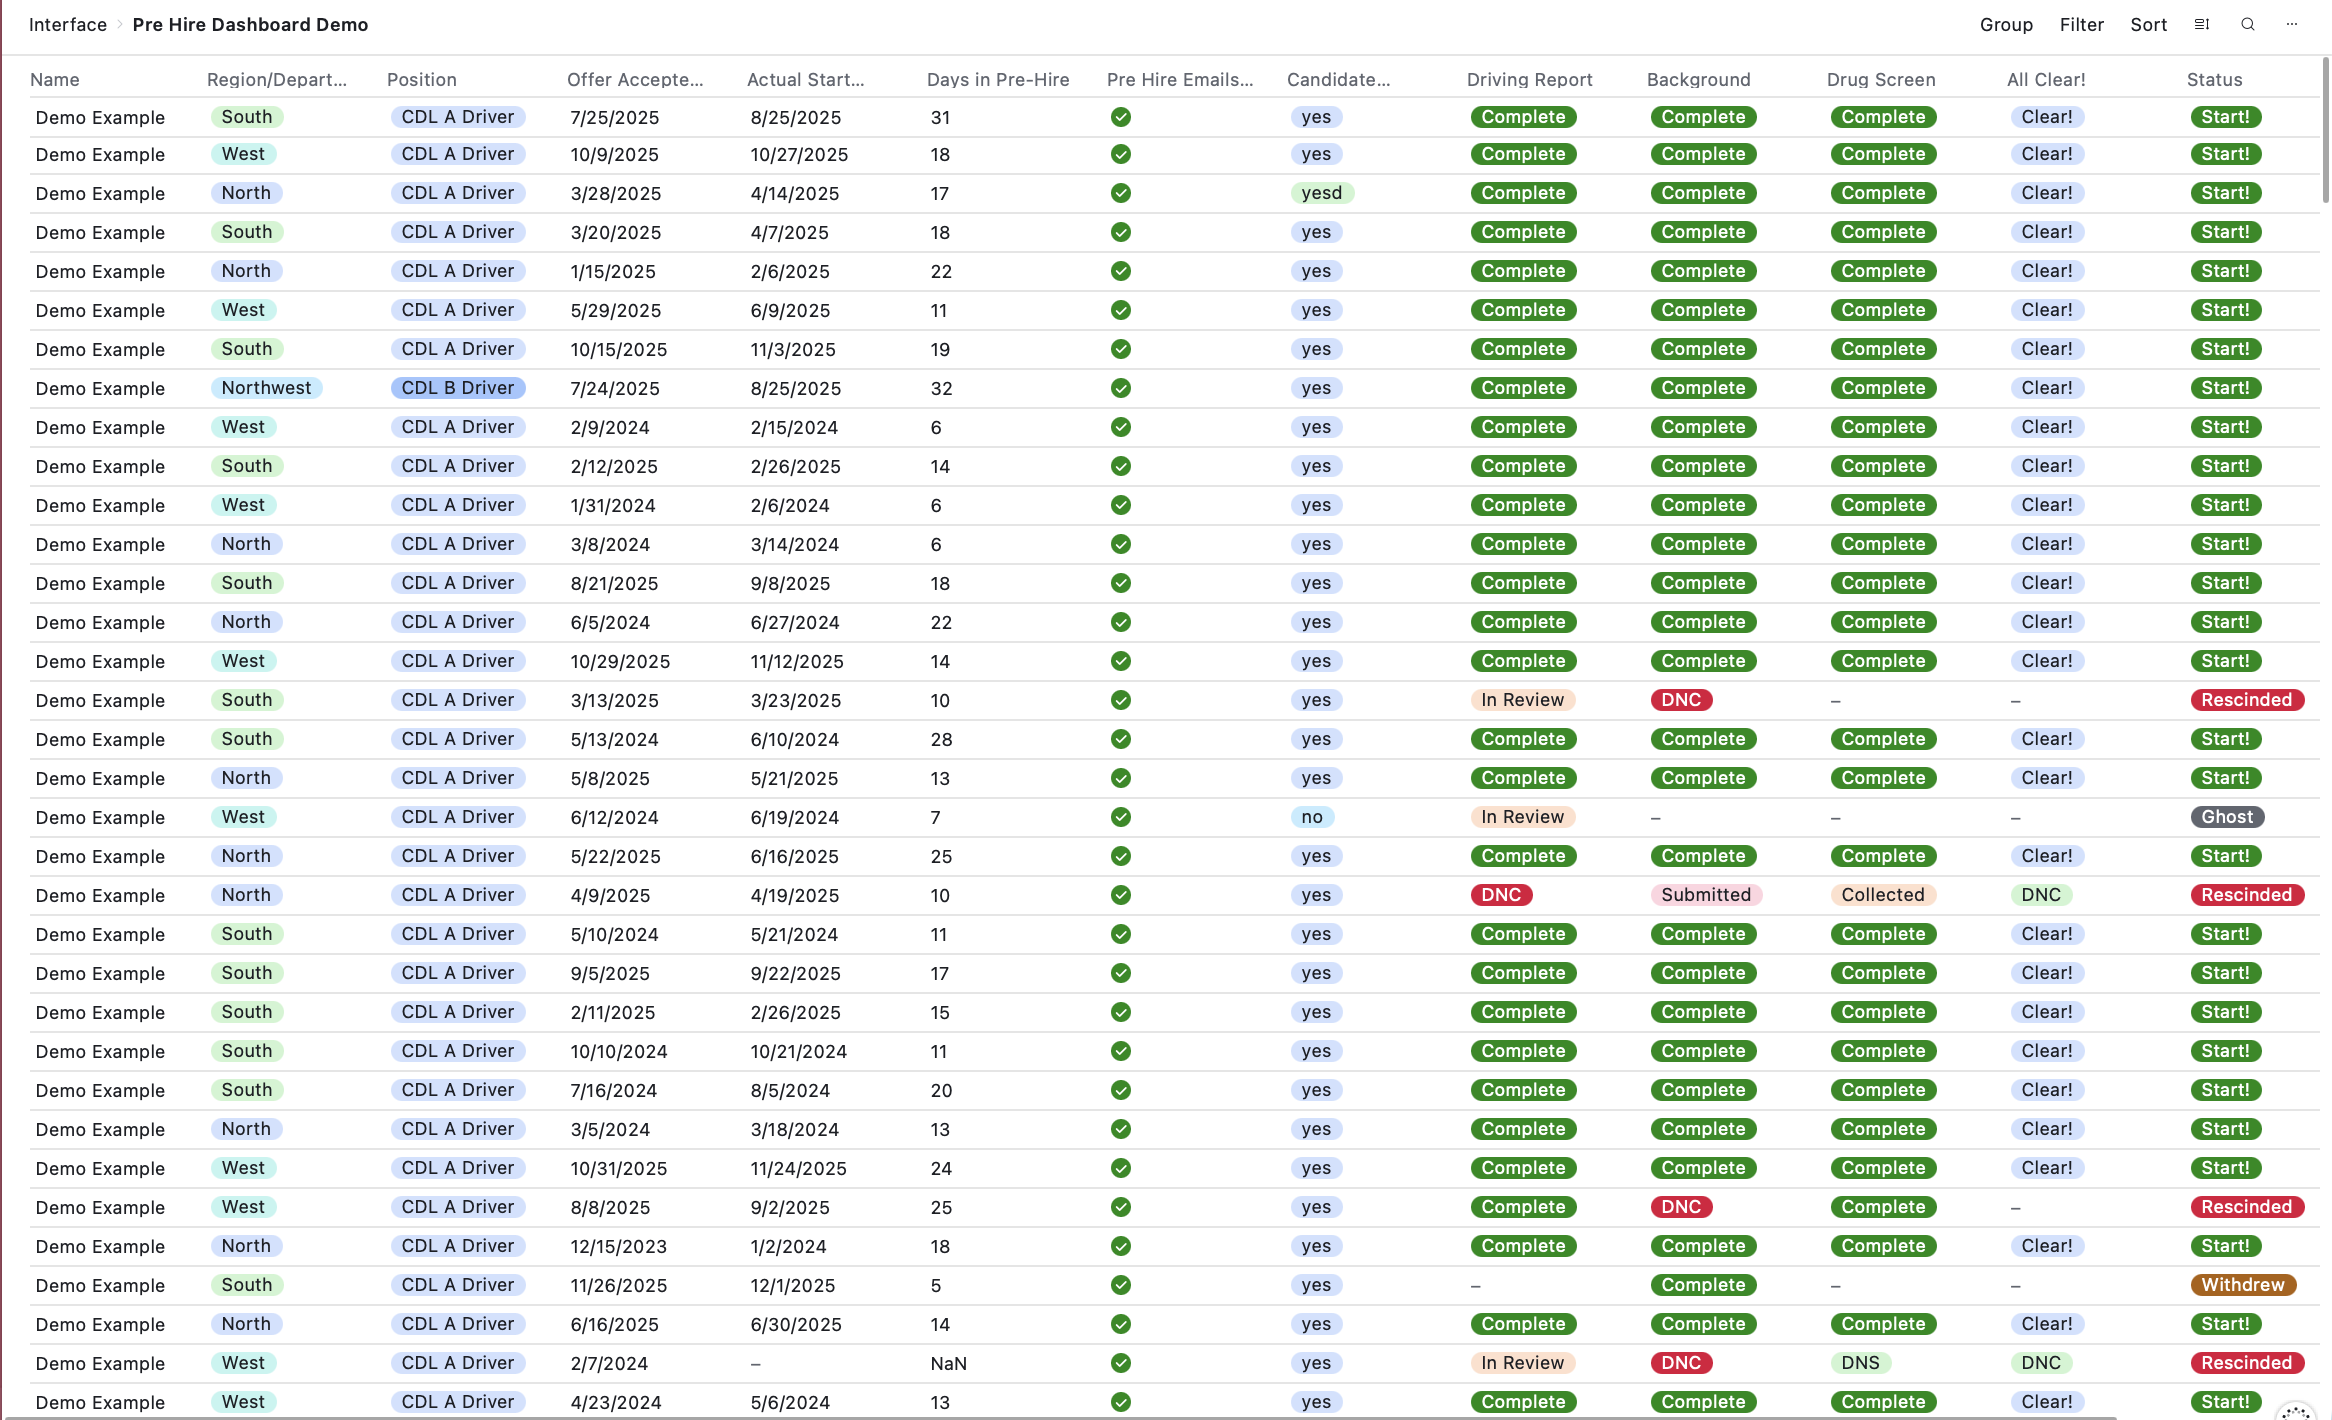The width and height of the screenshot is (2332, 1420).
Task: Toggle Pre Hire Emails check for 1/15/2025 offer
Action: click(x=1121, y=271)
